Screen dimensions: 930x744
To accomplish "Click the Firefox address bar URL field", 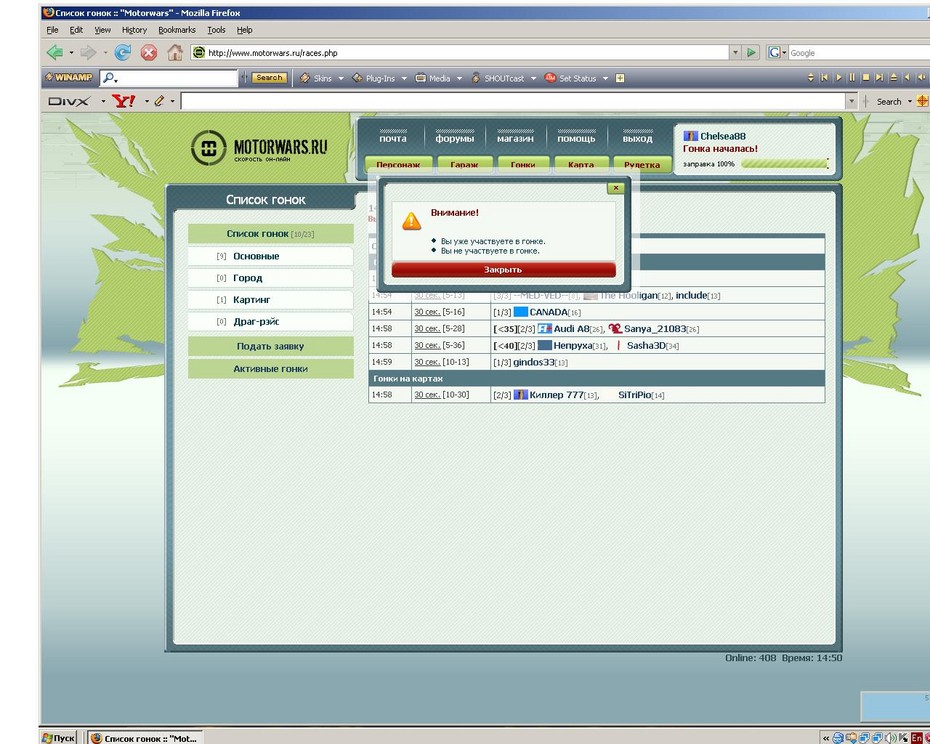I will point(460,53).
